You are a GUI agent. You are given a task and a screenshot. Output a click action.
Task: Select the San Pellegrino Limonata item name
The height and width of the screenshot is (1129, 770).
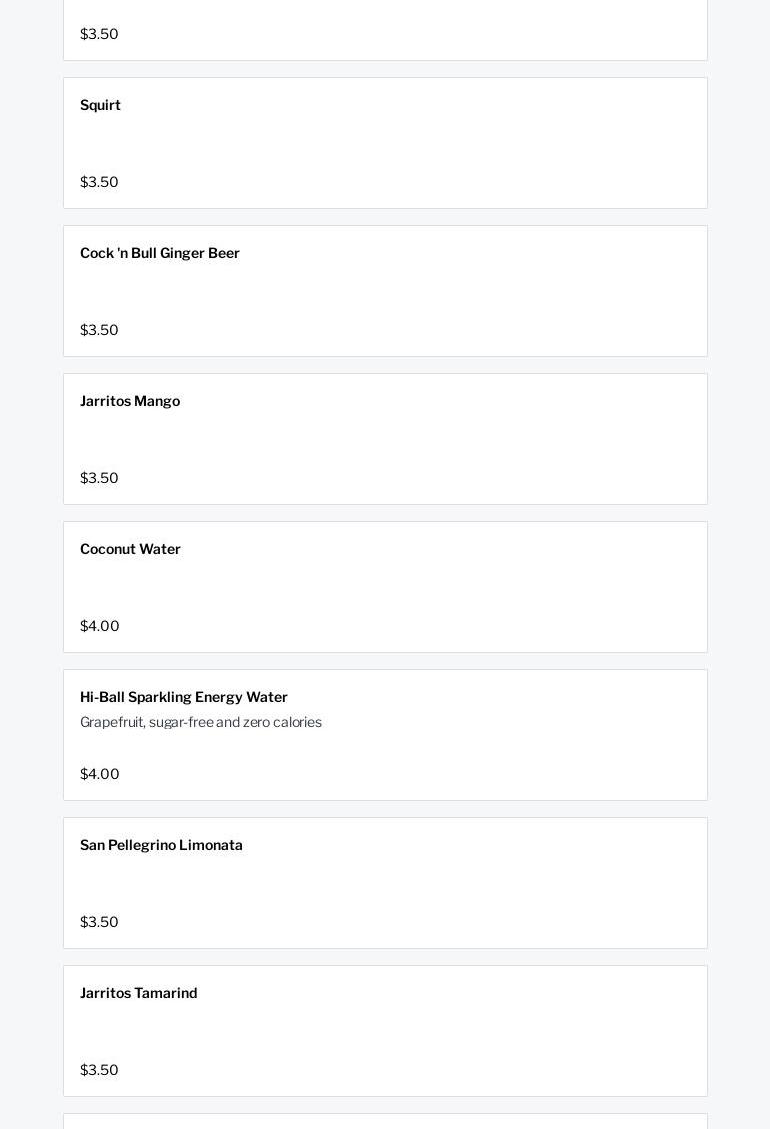161,845
